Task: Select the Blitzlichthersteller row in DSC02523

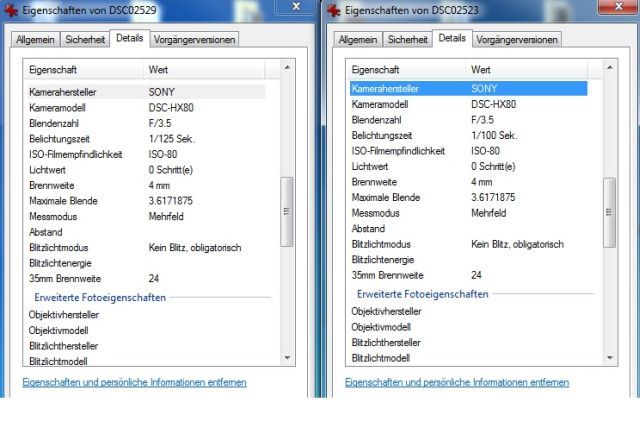Action: 469,342
